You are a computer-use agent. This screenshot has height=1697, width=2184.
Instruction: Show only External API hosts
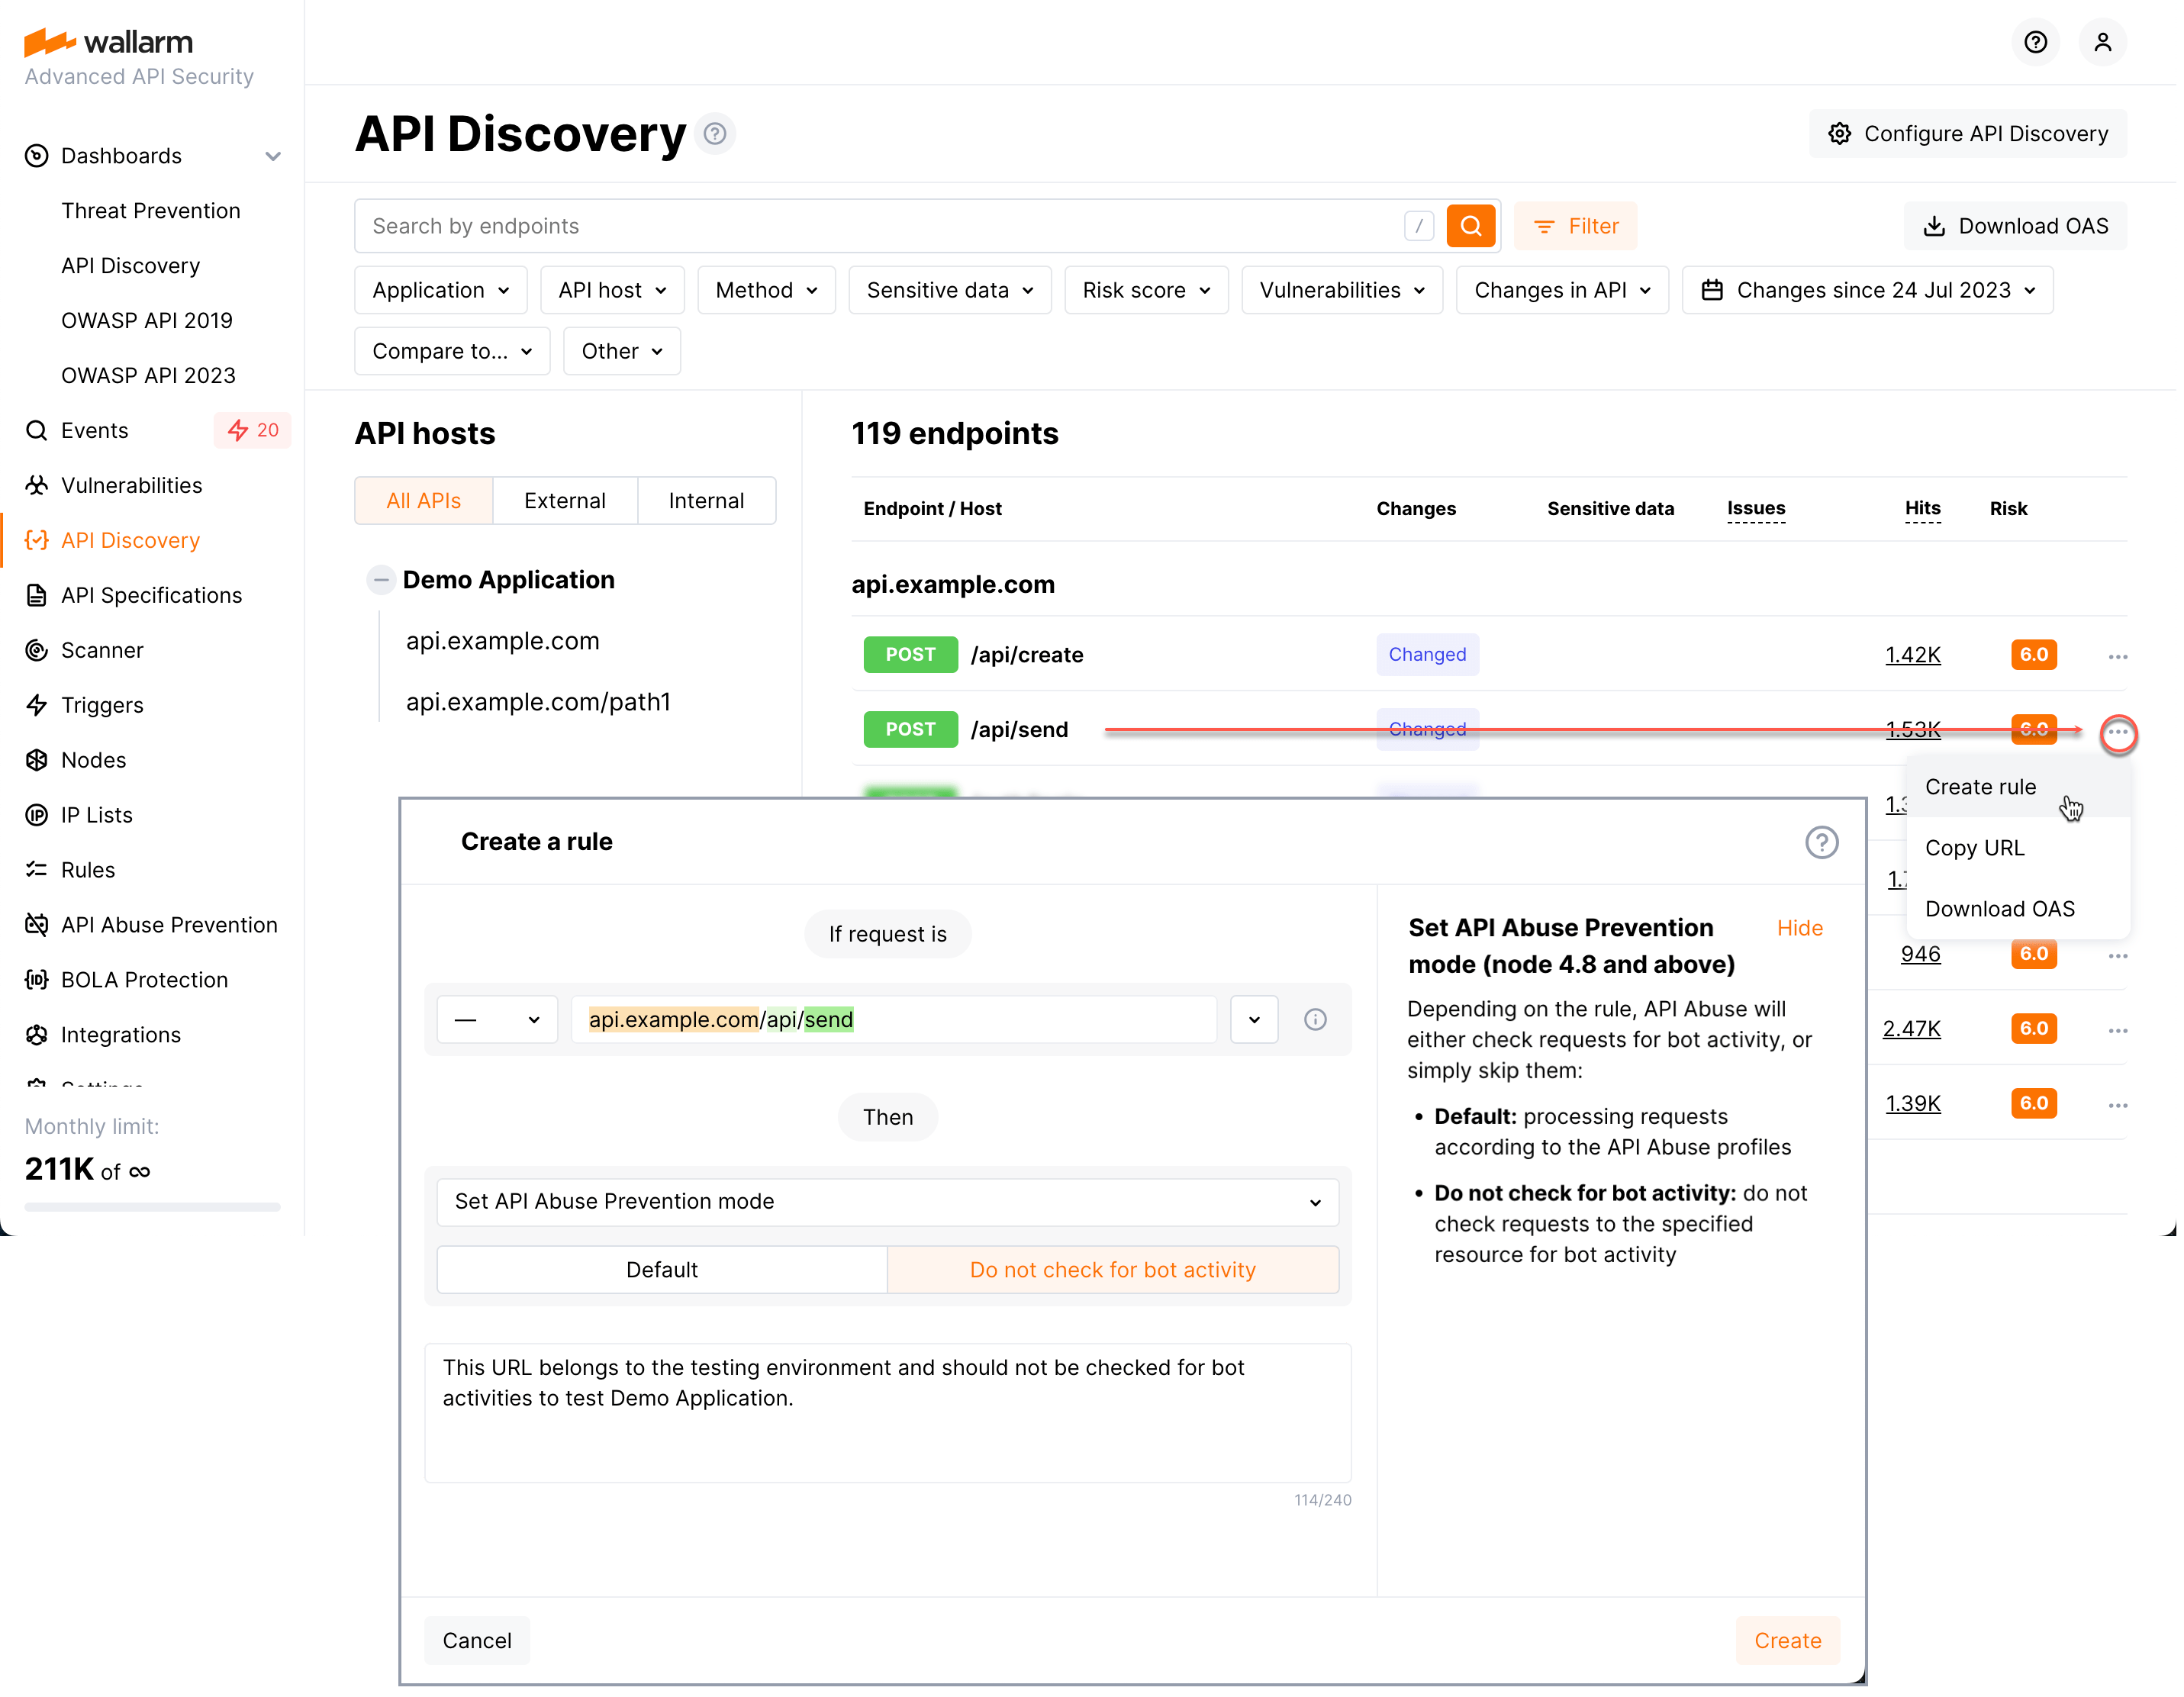pos(565,500)
